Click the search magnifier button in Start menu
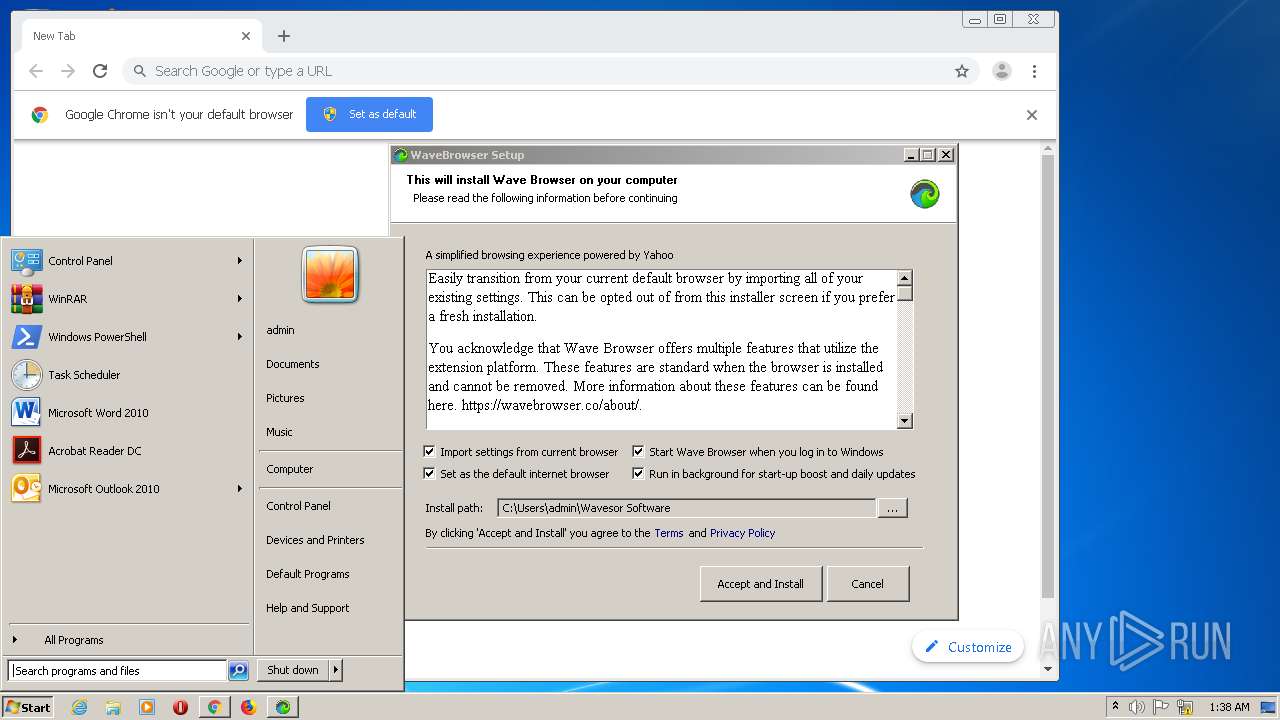The height and width of the screenshot is (720, 1280). tap(238, 671)
